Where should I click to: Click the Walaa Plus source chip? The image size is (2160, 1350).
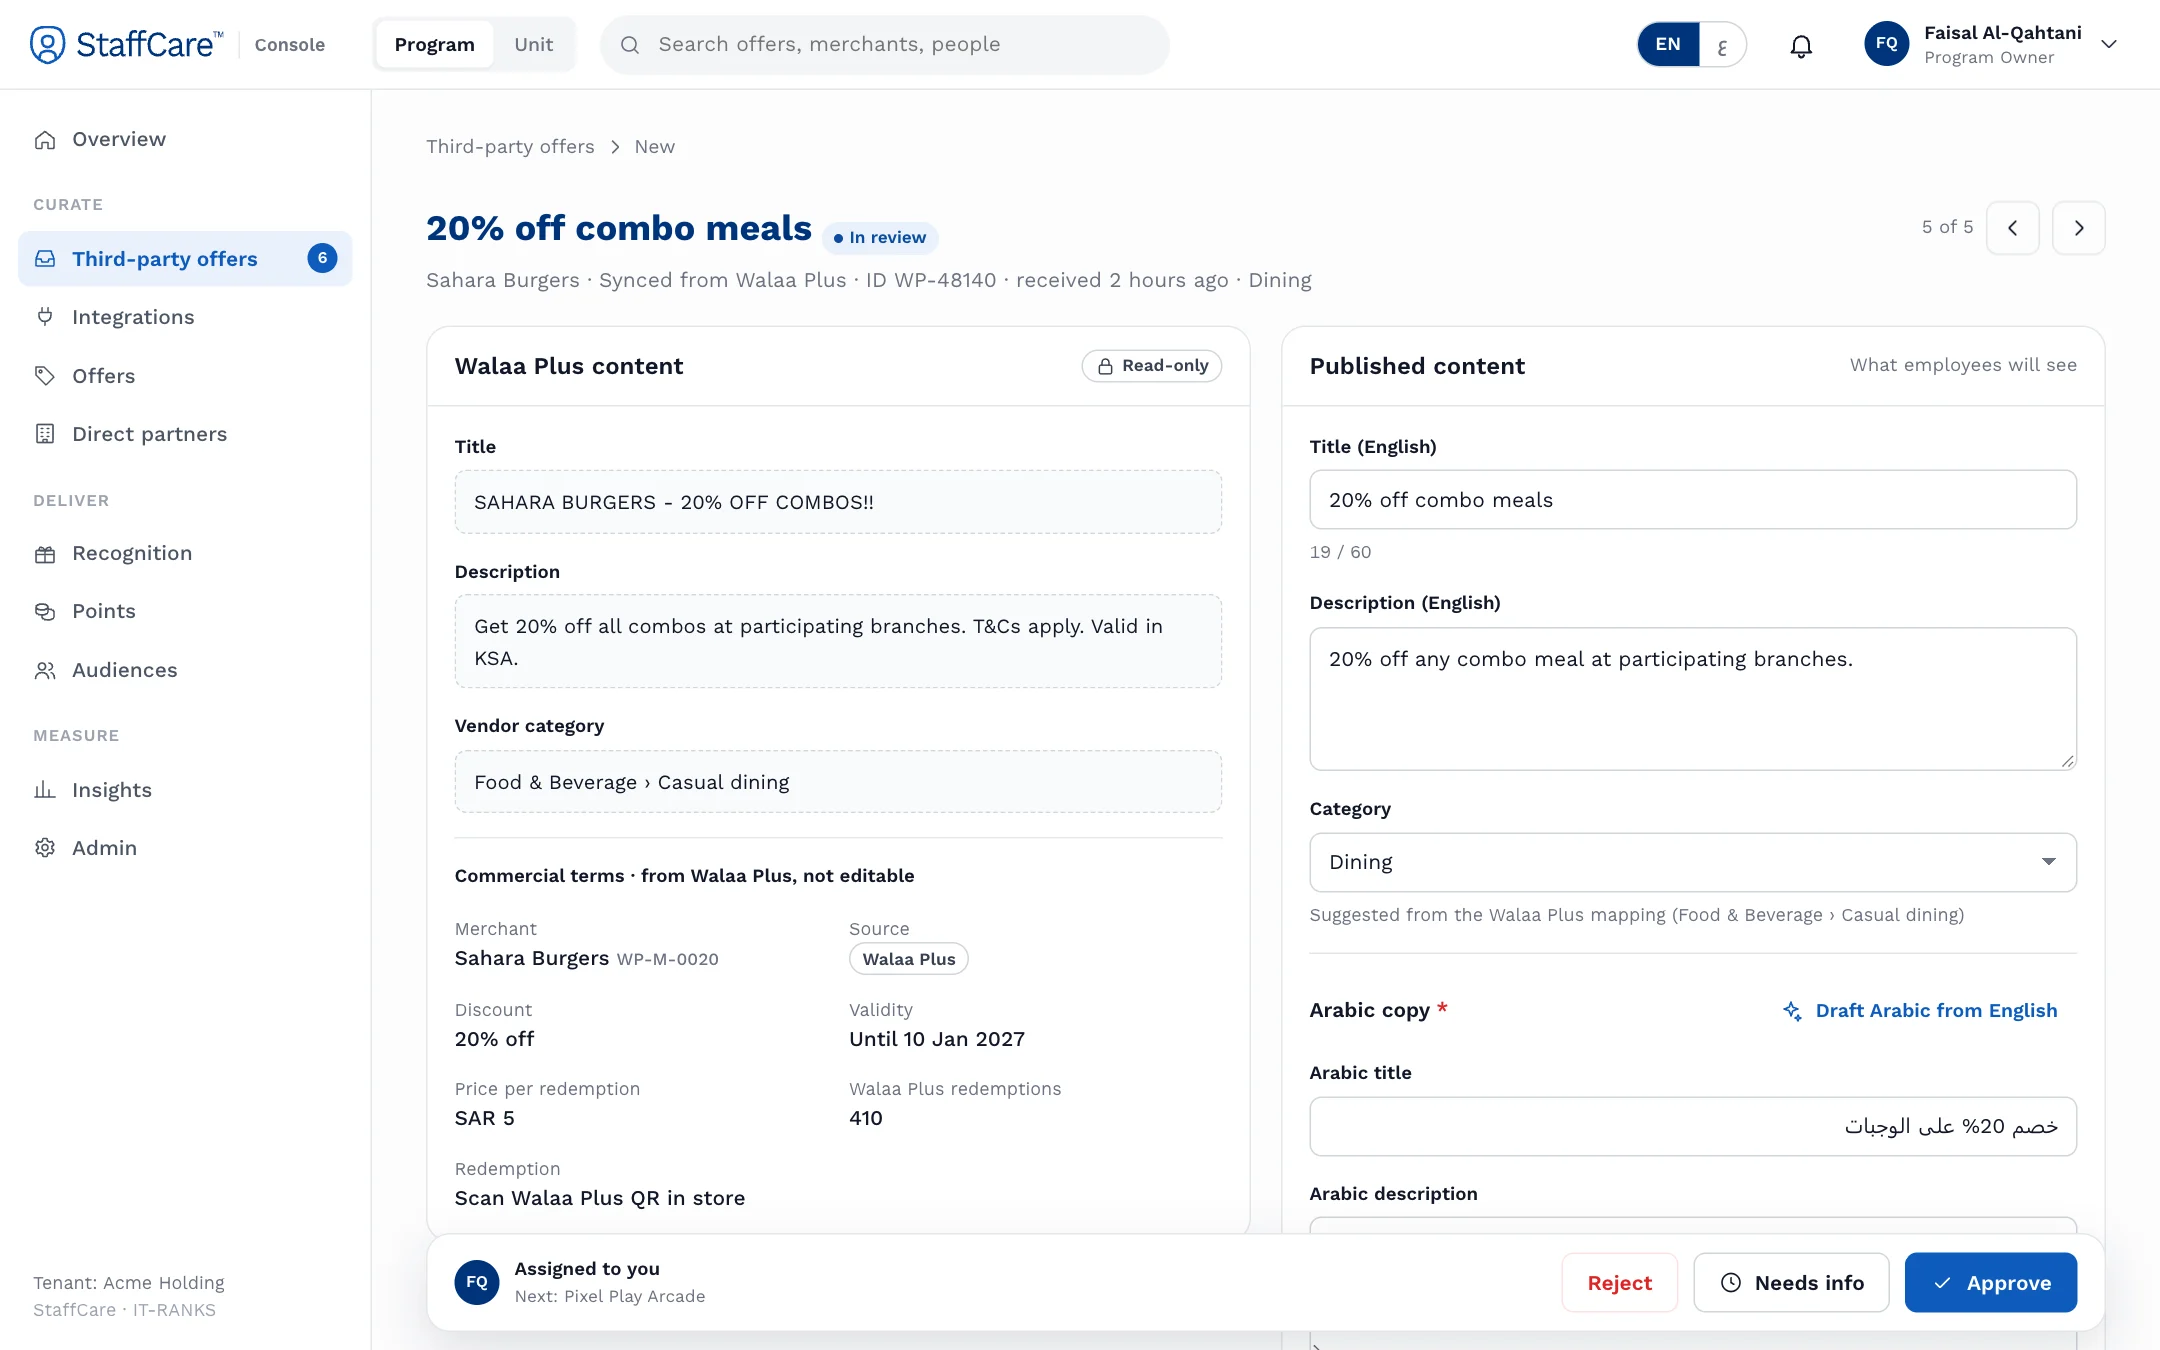pos(908,959)
